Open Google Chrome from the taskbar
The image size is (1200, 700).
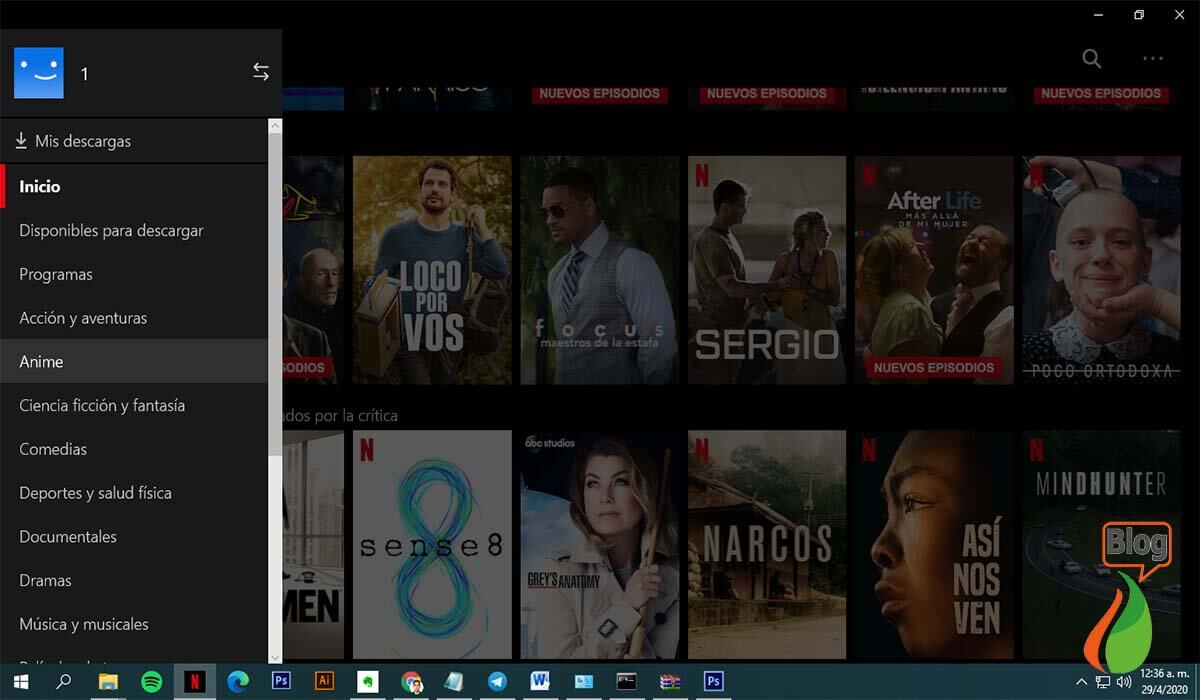[x=411, y=682]
